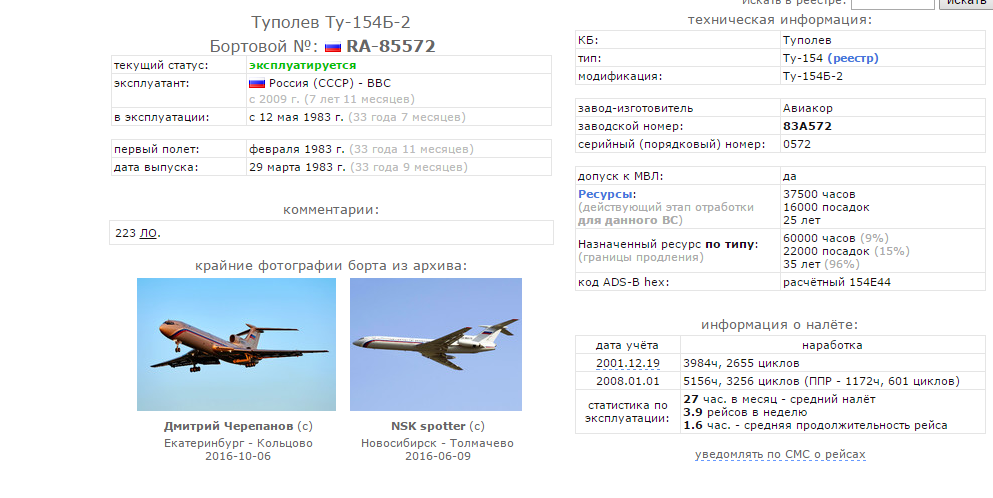Open the (реестр) link for Ту-154
Screen dimensions: 993x498
tap(852, 58)
